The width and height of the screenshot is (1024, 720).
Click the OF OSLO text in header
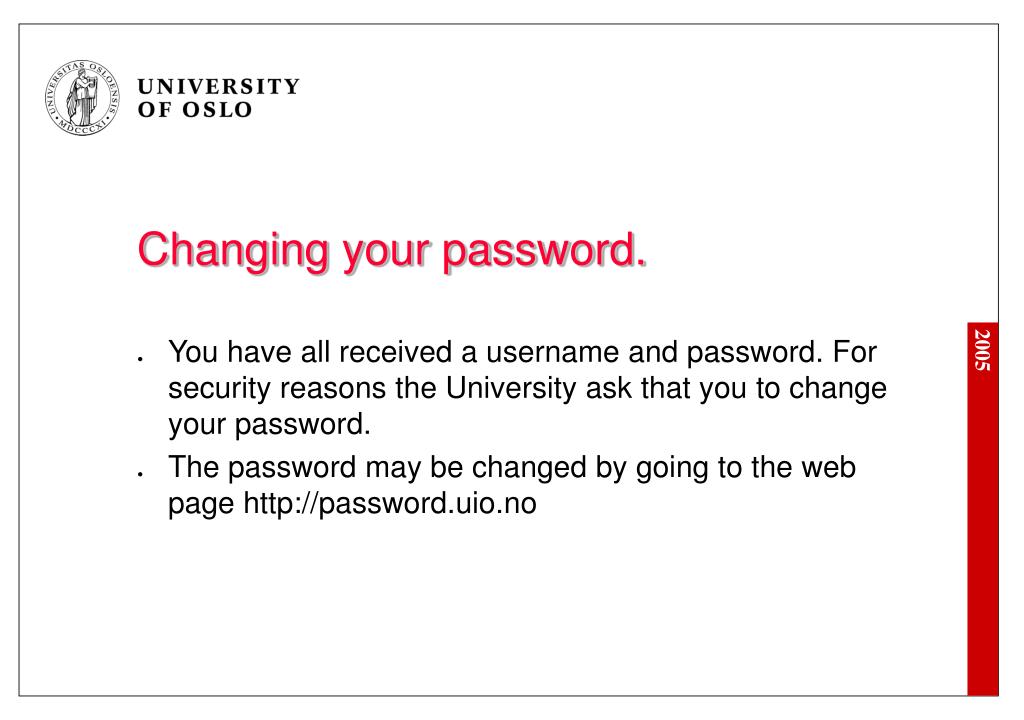(x=195, y=110)
